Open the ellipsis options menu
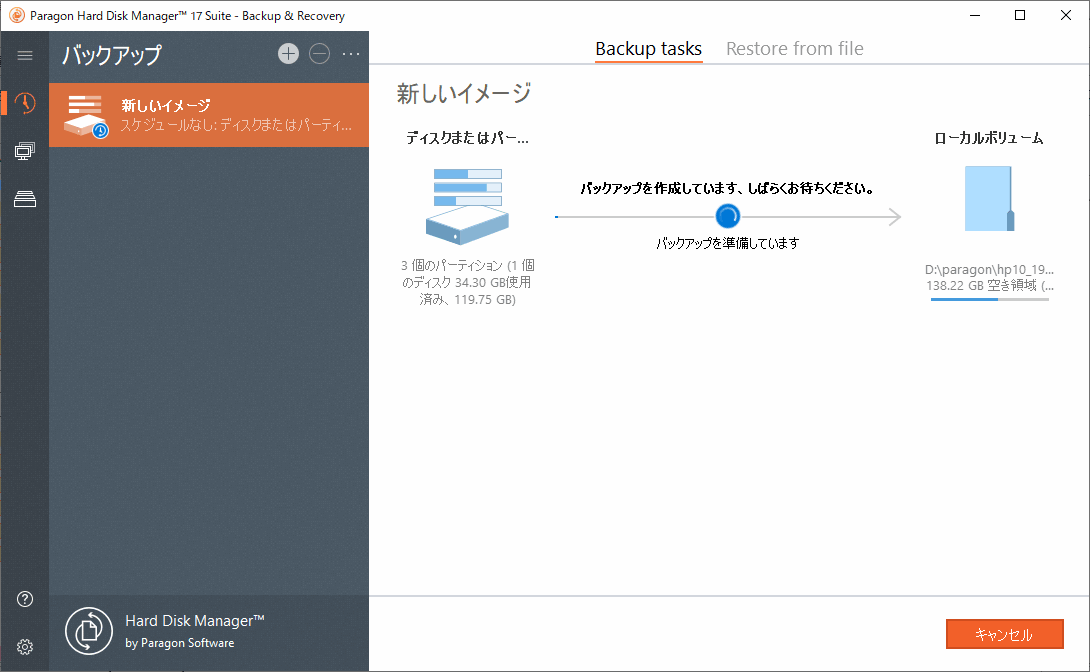This screenshot has height=672, width=1090. 351,54
